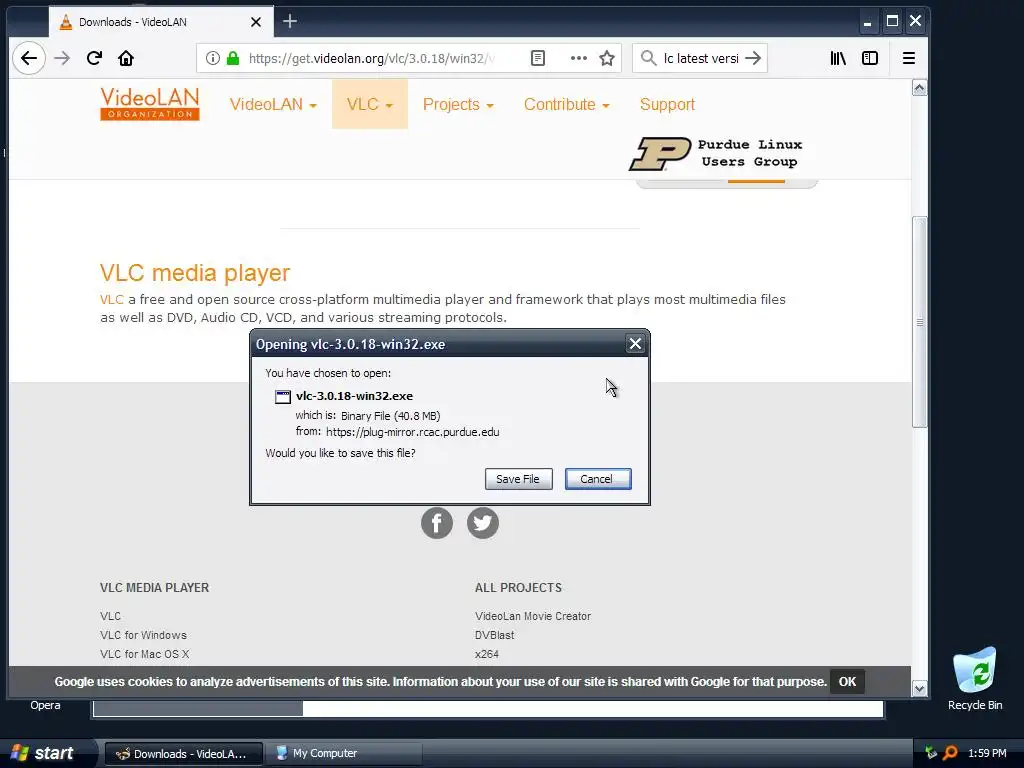1024x768 pixels.
Task: Show site information icon in address bar
Action: pos(212,58)
